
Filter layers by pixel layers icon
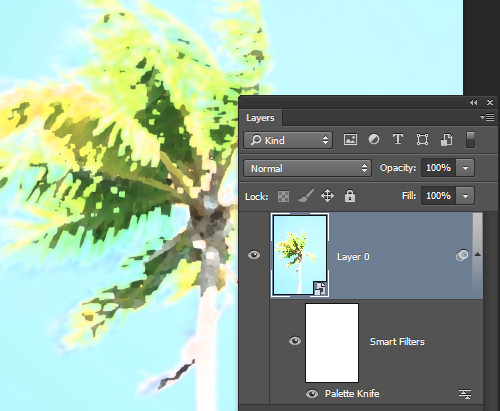[350, 139]
